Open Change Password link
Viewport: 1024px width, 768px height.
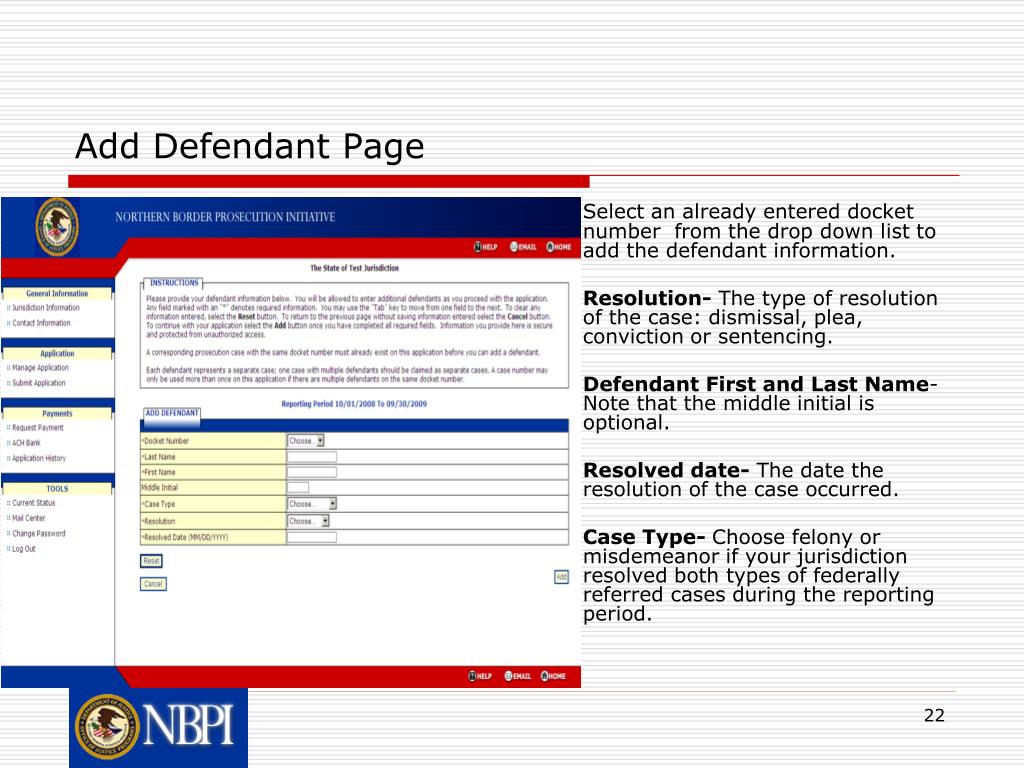39,534
